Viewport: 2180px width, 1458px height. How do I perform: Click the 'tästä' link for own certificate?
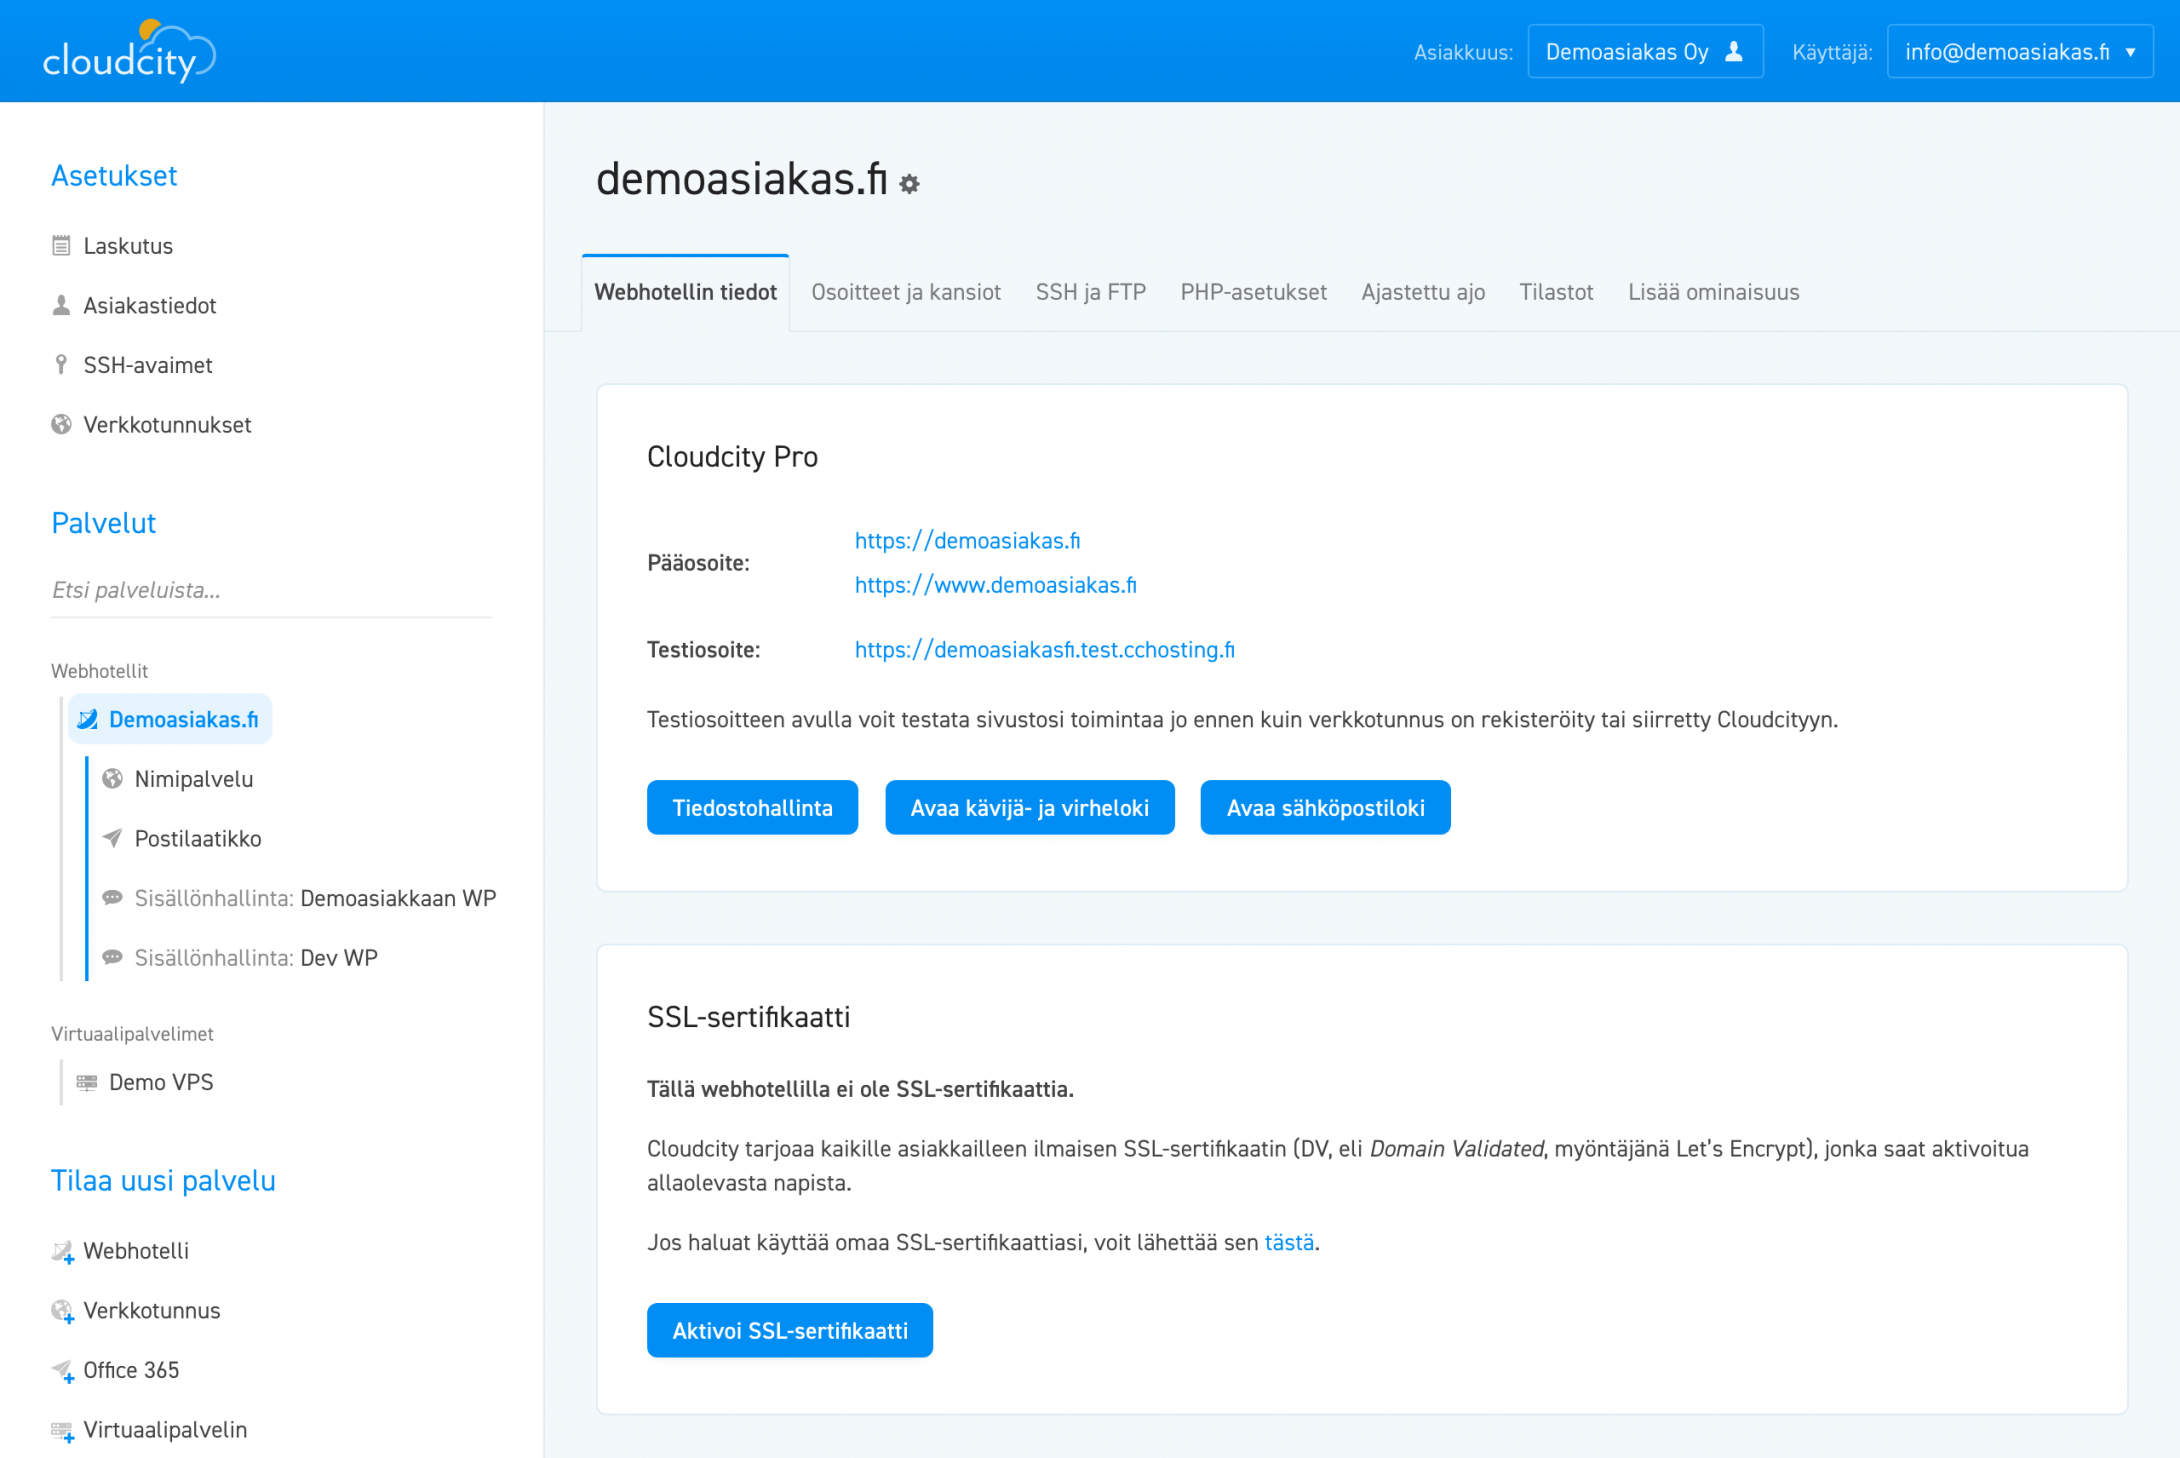(x=1289, y=1242)
